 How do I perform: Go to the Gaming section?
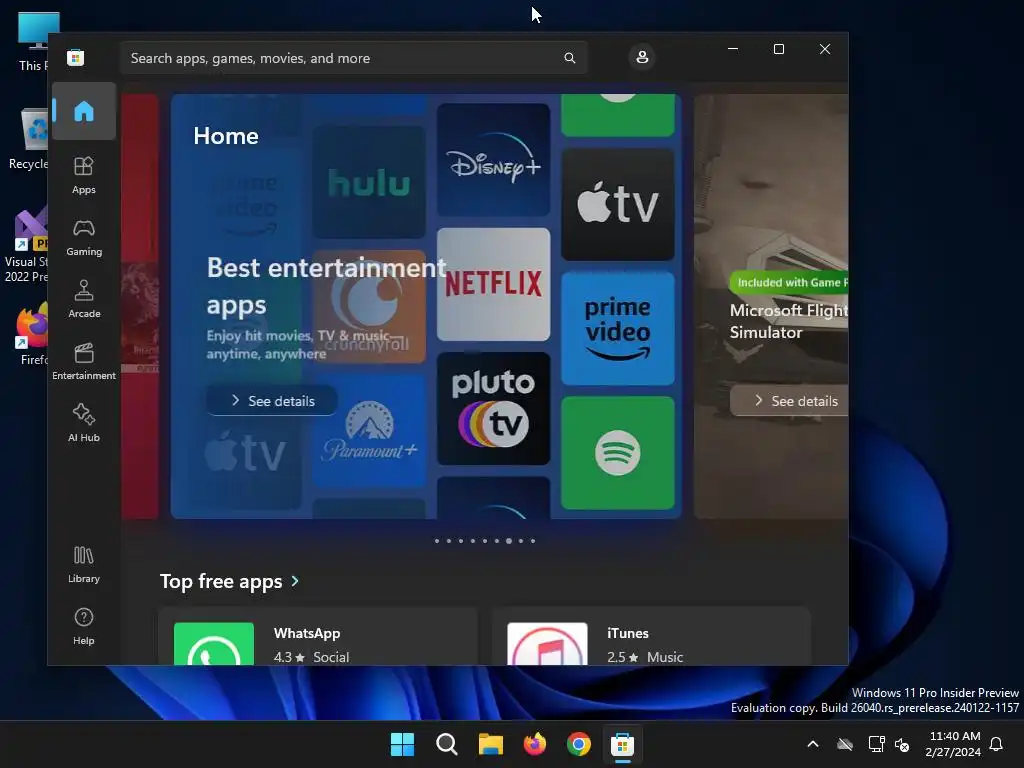tap(84, 238)
